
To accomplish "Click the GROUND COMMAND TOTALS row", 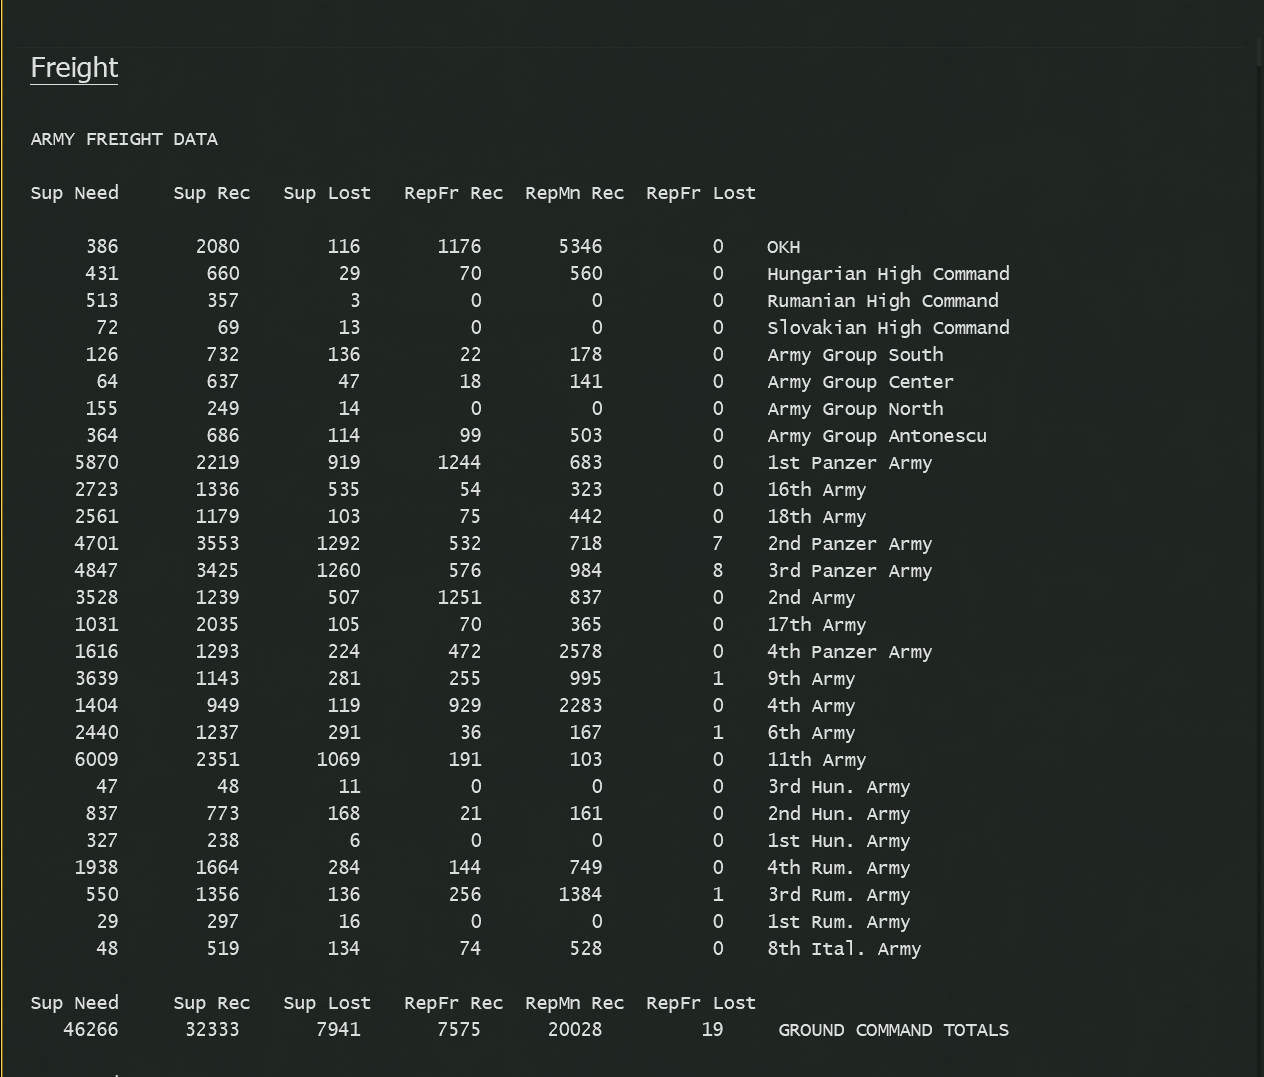I will click(x=893, y=1029).
